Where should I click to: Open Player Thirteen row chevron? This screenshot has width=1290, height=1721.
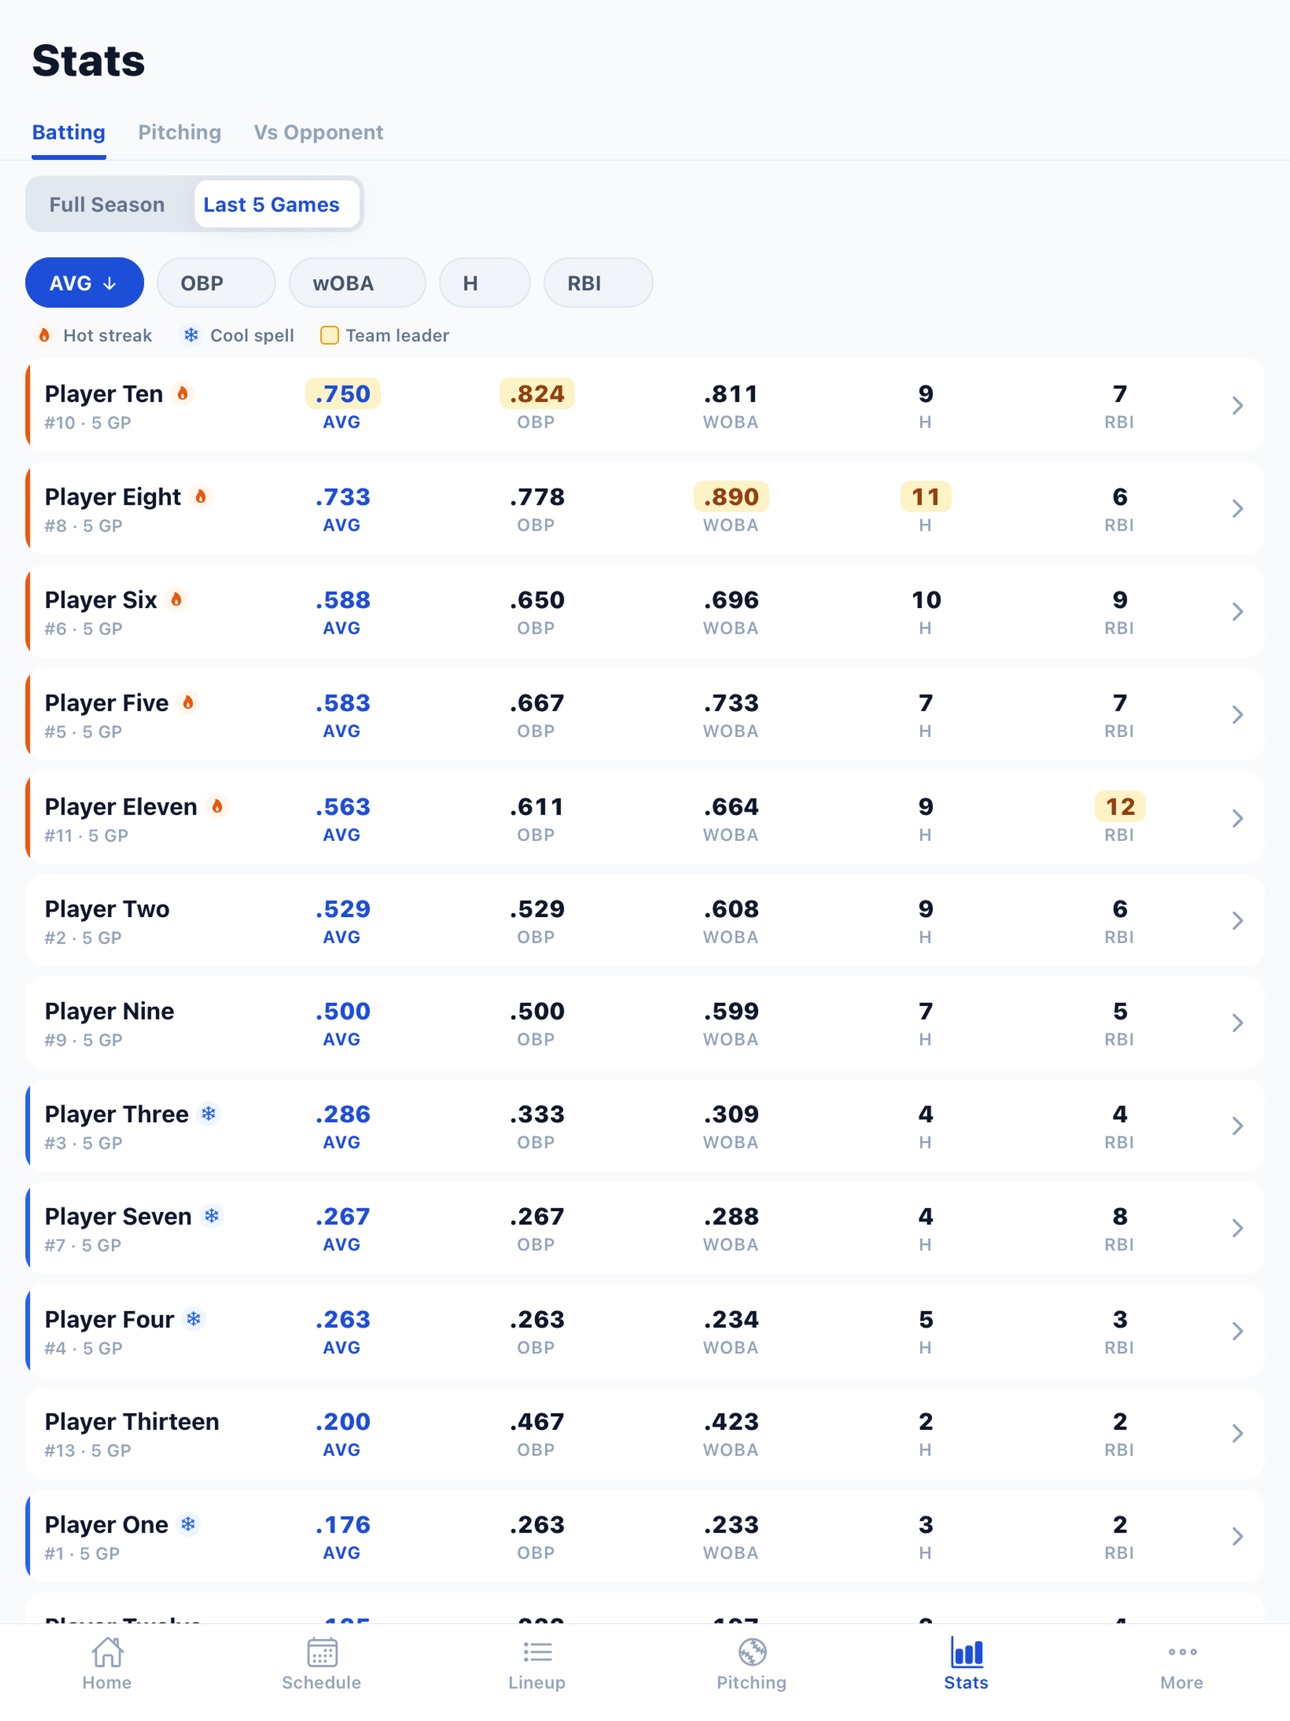[x=1237, y=1433]
